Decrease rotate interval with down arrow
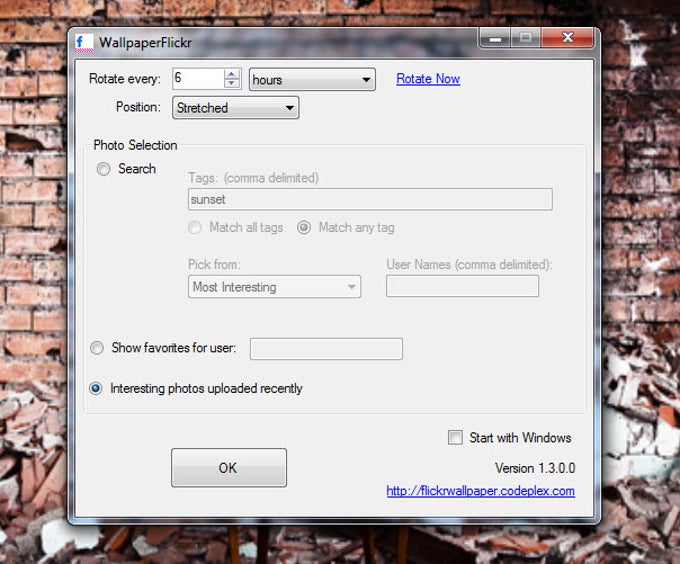The image size is (680, 564). coord(232,83)
